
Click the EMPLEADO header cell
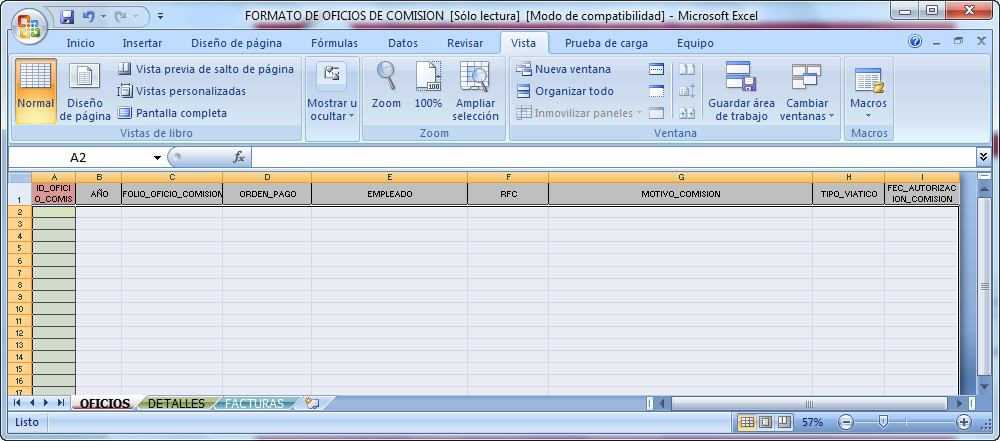(390, 194)
